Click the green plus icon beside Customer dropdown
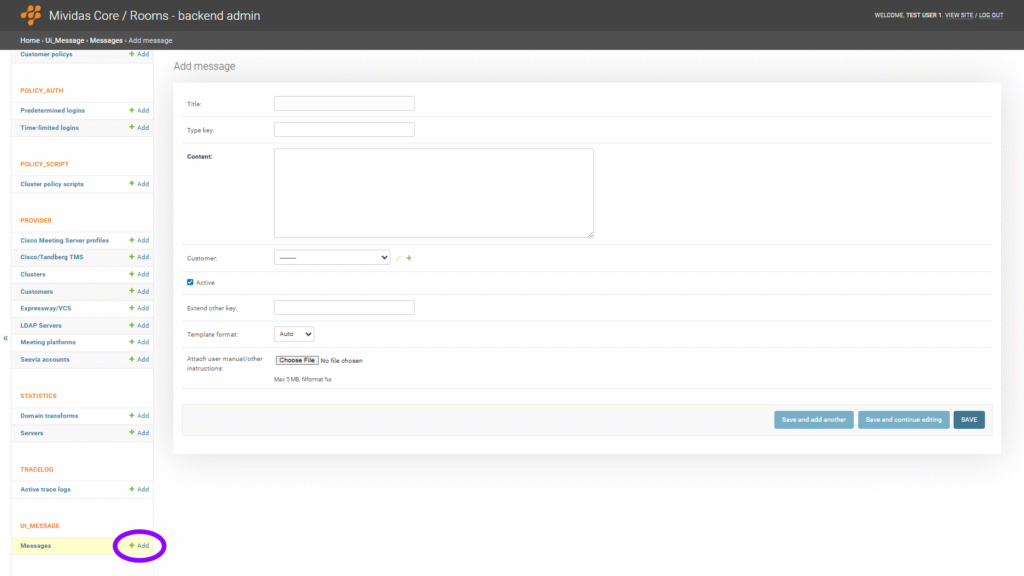Image resolution: width=1024 pixels, height=576 pixels. 409,258
